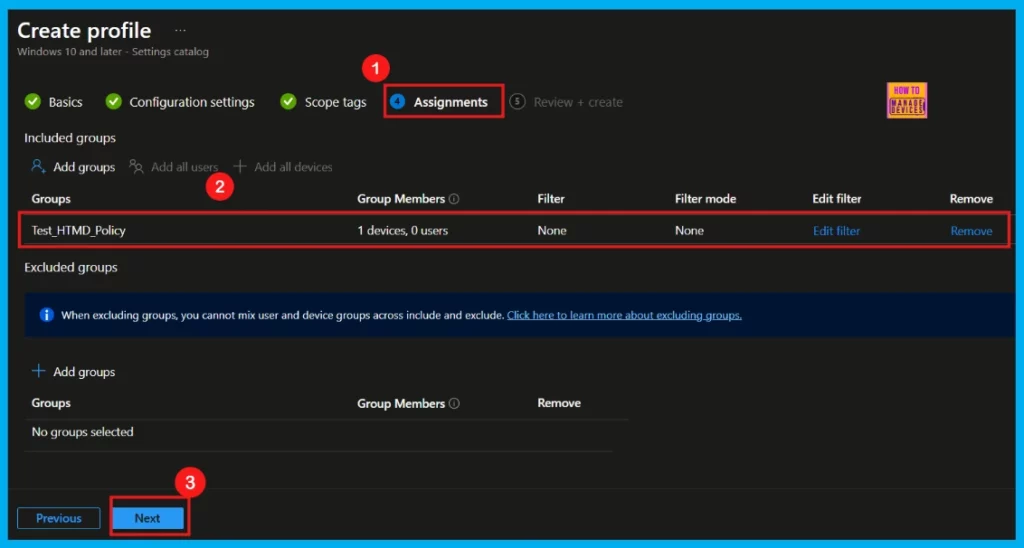This screenshot has height=548, width=1024.
Task: Click the step 4 circle icon for Assignments
Action: coord(397,102)
